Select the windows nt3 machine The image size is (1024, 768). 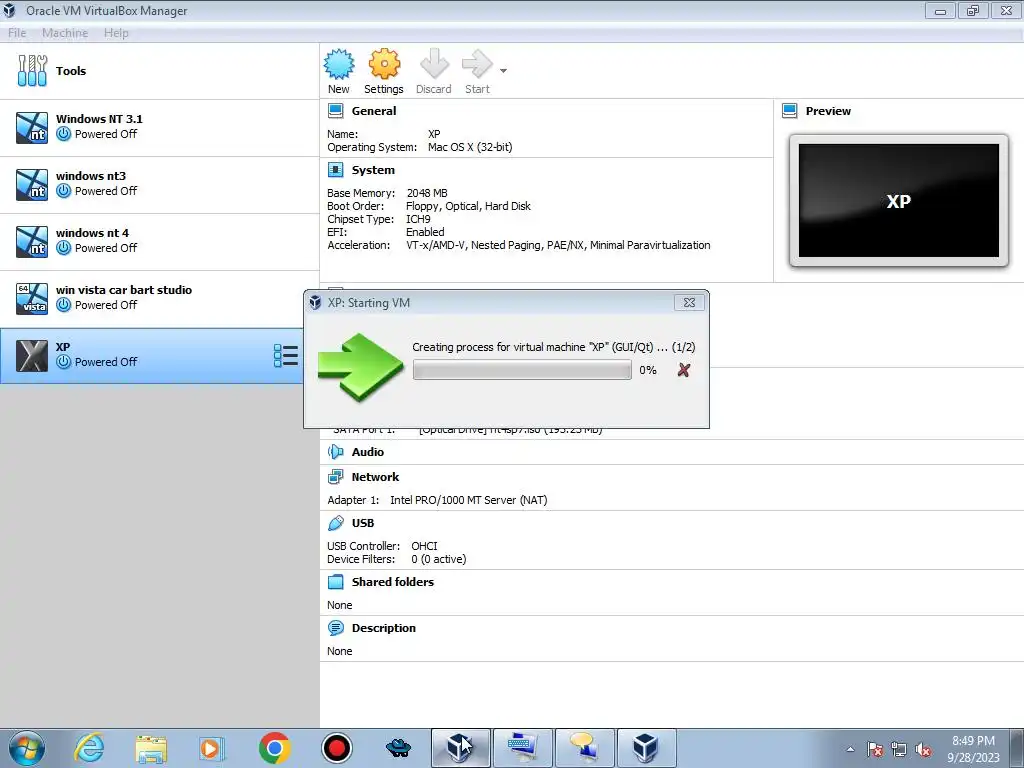159,184
